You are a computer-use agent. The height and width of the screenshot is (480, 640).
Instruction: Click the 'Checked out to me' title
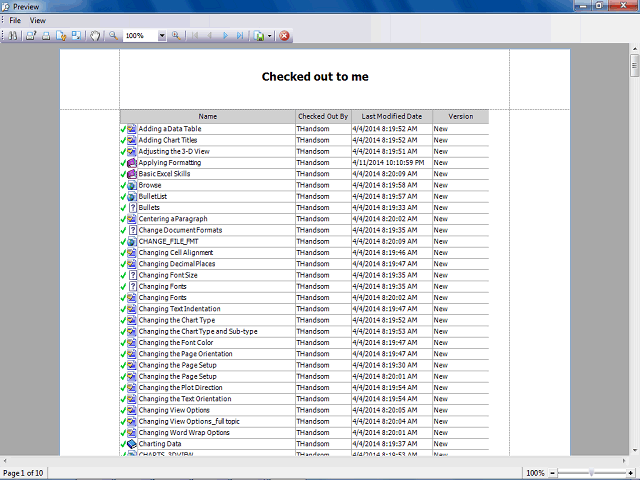point(315,77)
